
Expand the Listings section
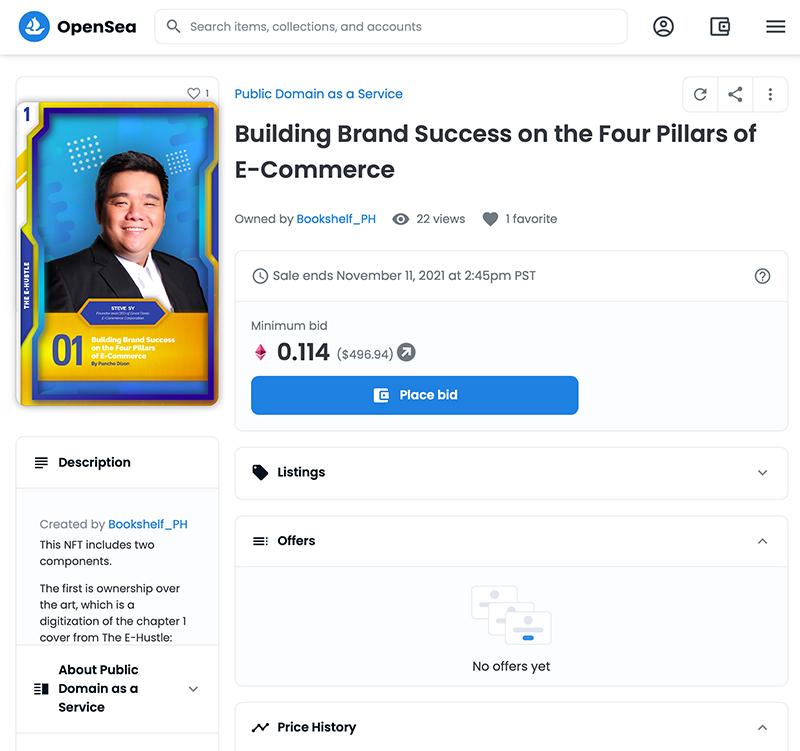762,472
